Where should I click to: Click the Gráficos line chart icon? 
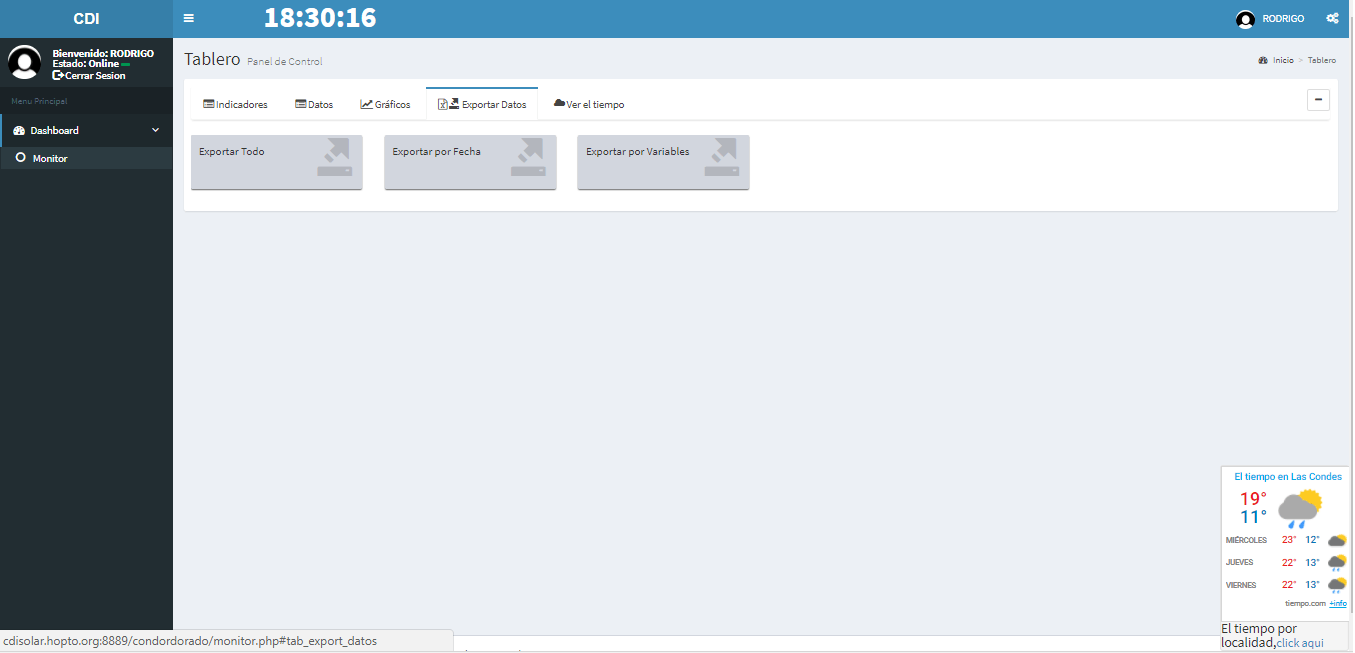point(367,104)
